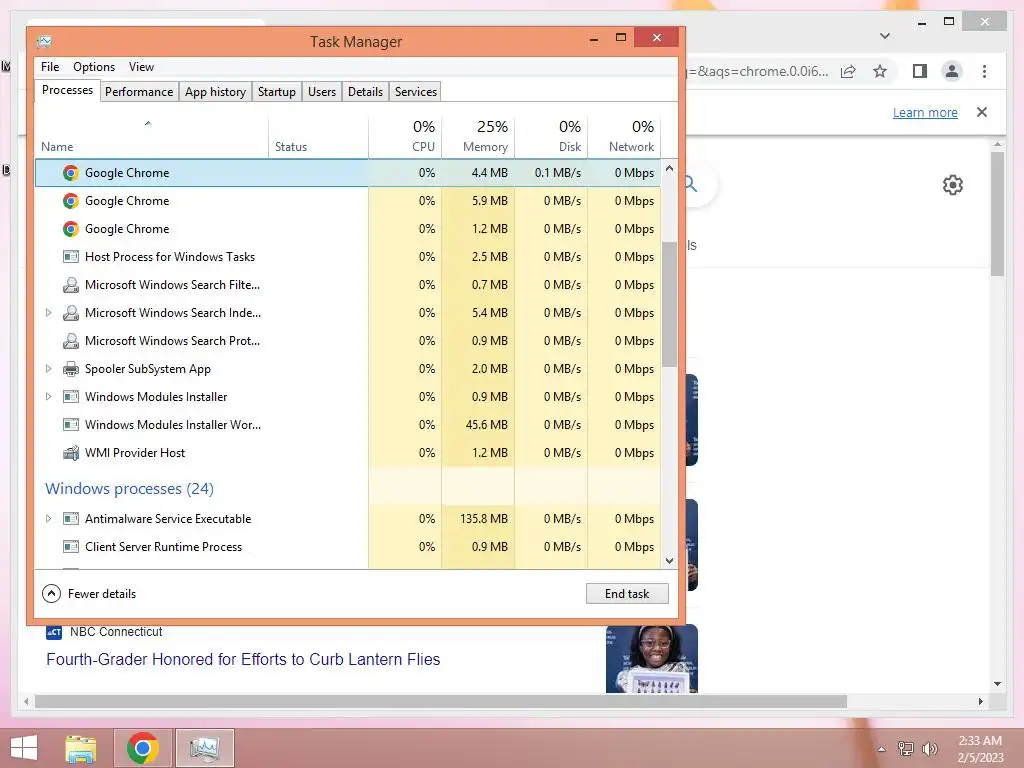Expand the Windows Modules Installer process
The width and height of the screenshot is (1024, 768).
coord(48,397)
